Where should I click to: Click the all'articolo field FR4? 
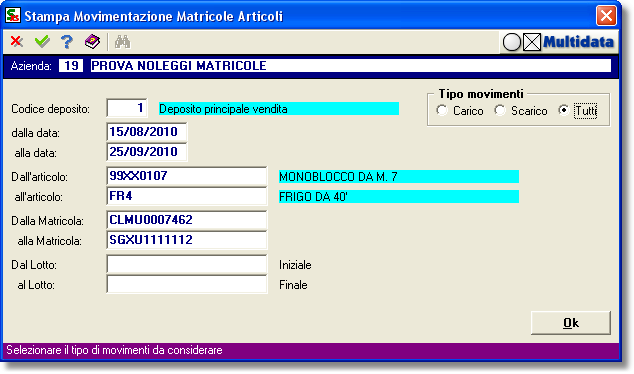[x=187, y=197]
